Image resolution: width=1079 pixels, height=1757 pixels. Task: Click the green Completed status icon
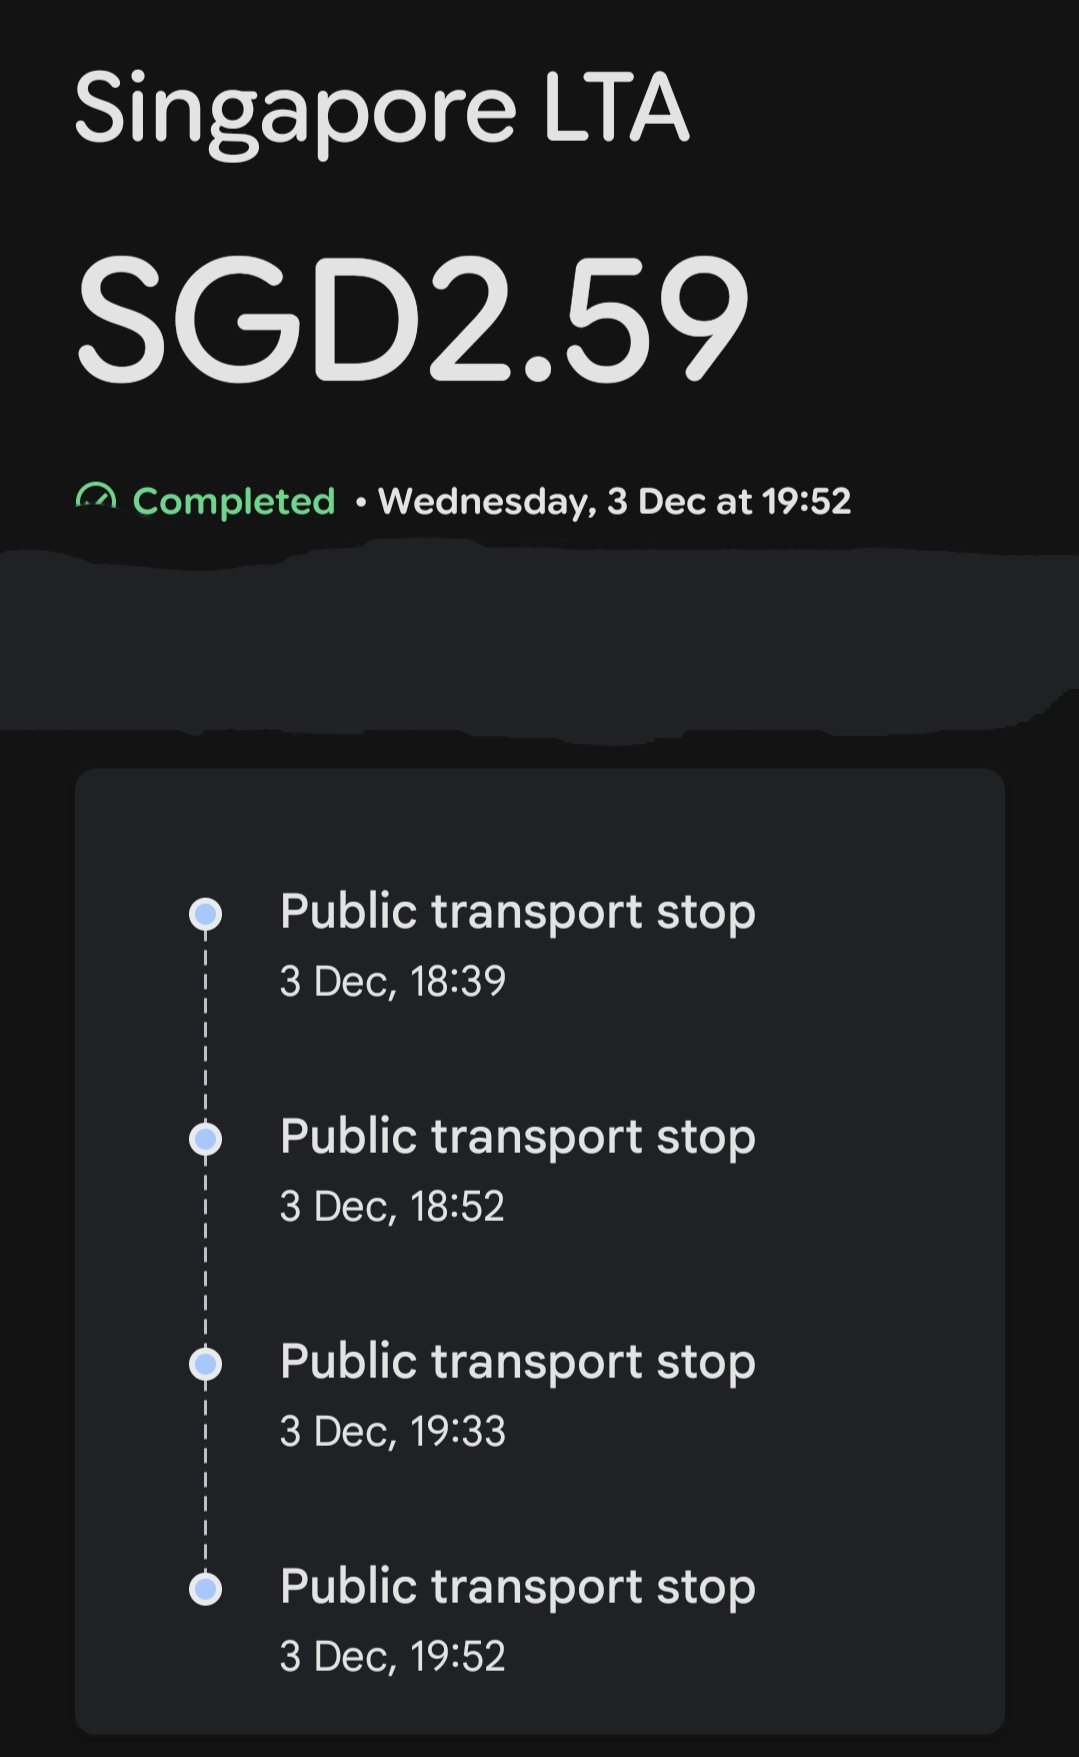tap(96, 499)
